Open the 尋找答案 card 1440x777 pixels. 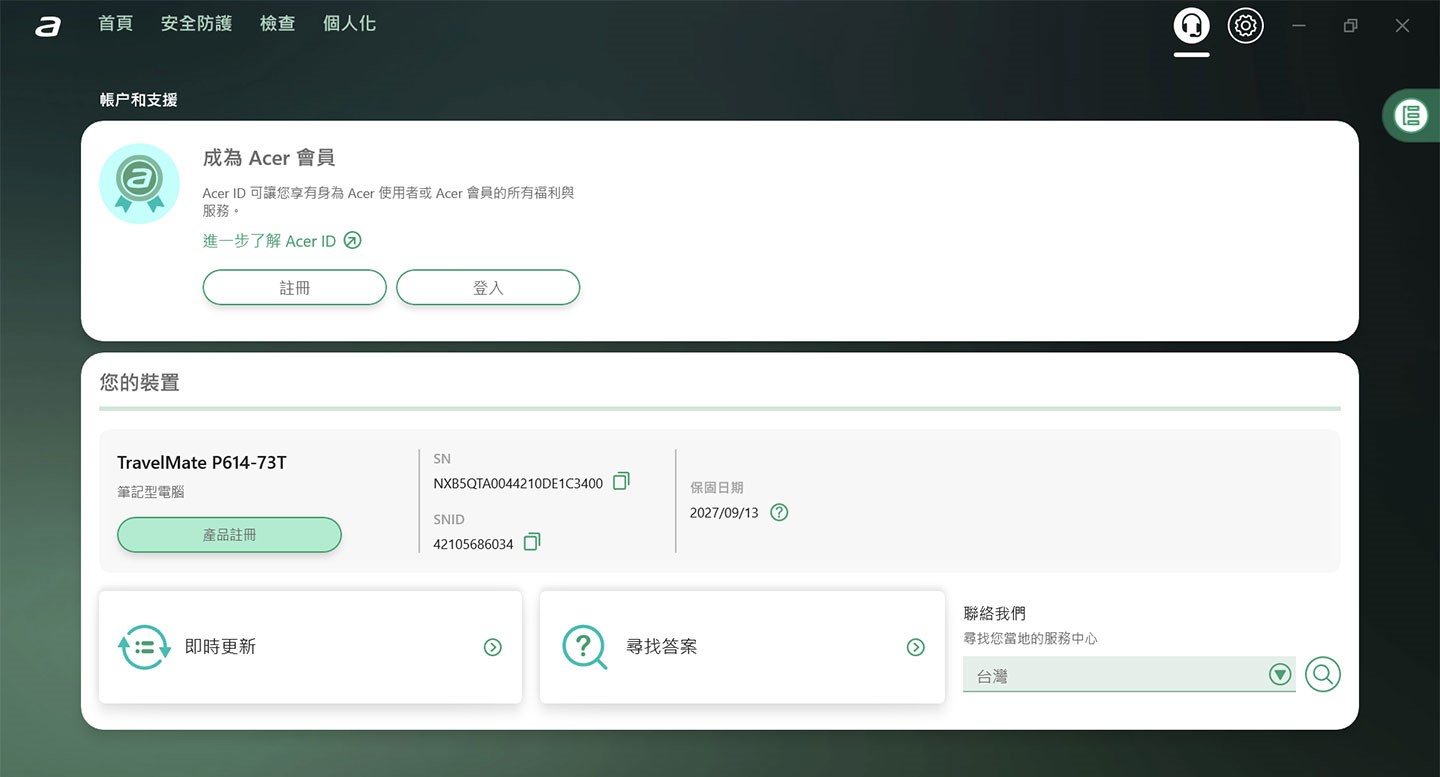click(x=742, y=647)
